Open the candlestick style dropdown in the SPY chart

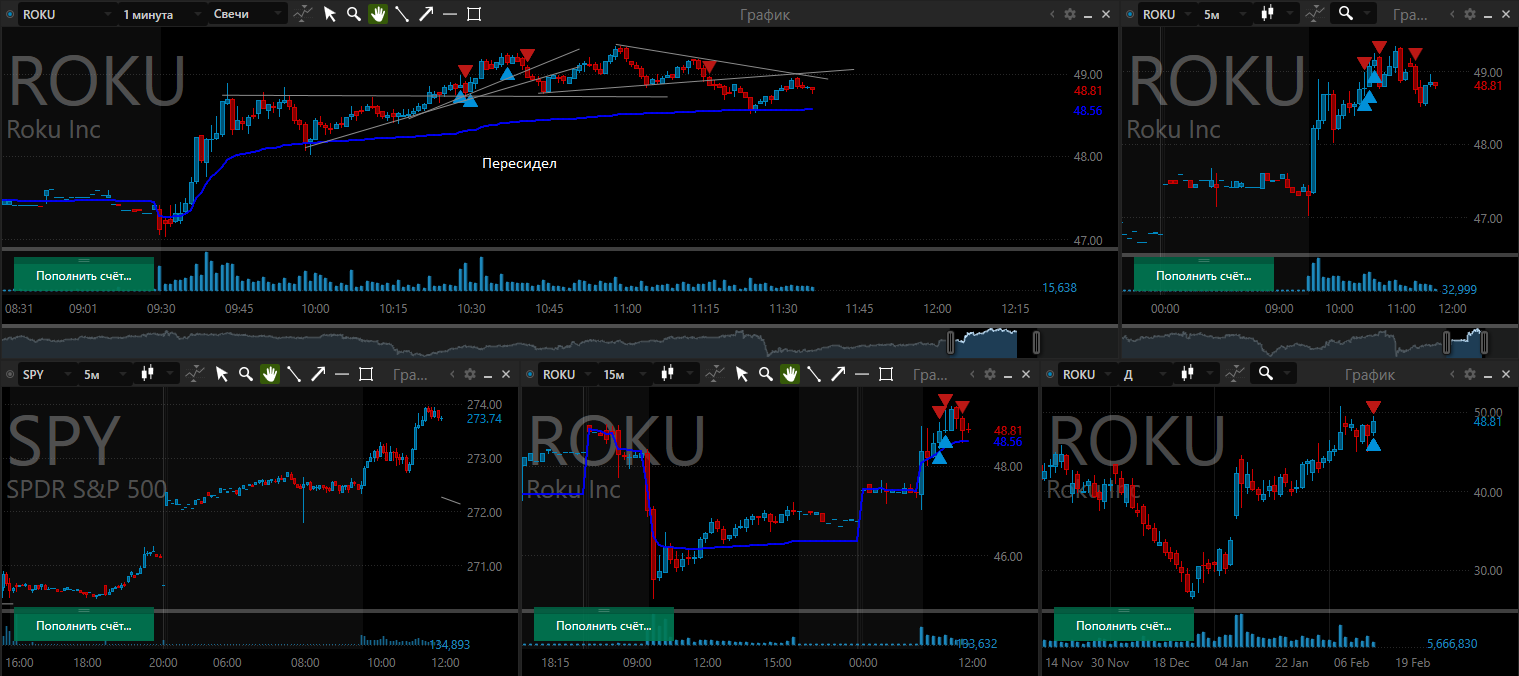[x=157, y=374]
